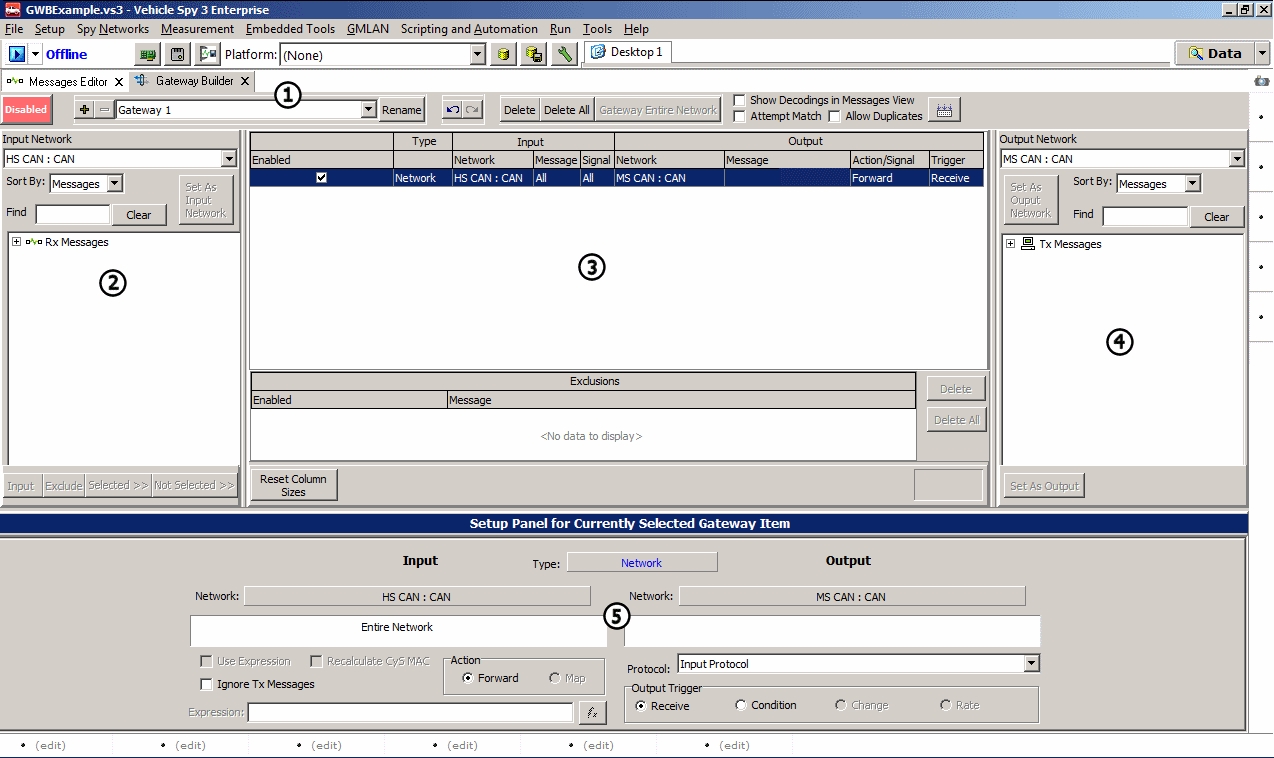Click Reset Column Sizes button
This screenshot has height=758, width=1274.
(293, 485)
